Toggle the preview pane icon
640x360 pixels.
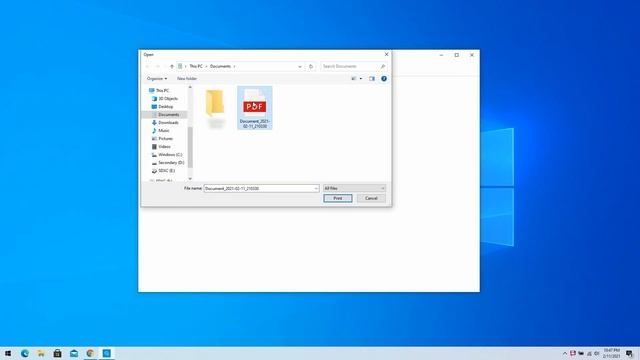click(x=372, y=78)
